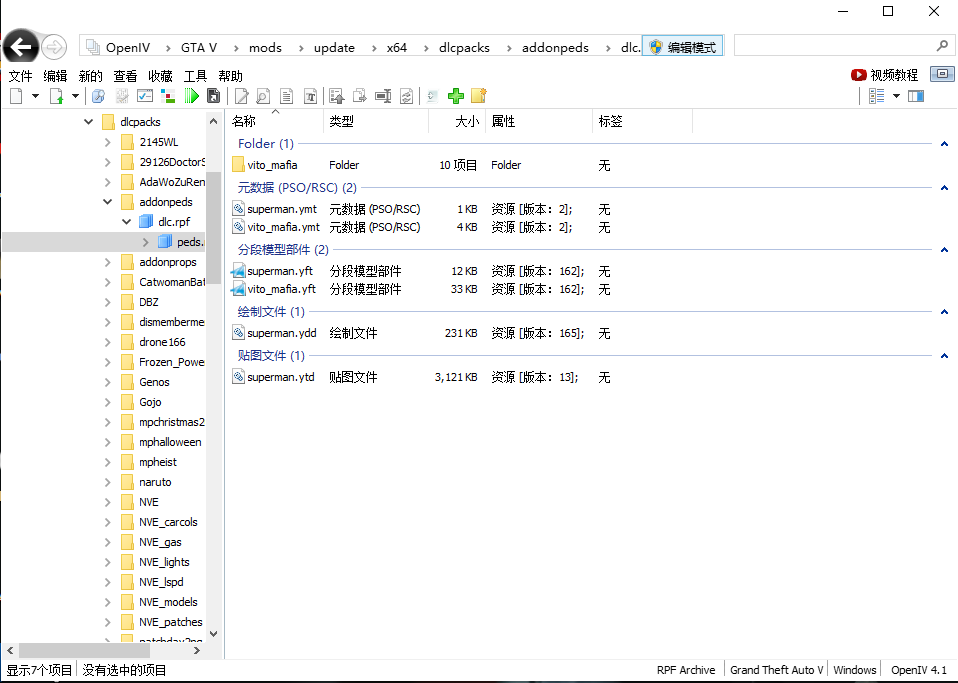958x683 pixels.
Task: Click the blue search-in-archive toolbar icon
Action: click(98, 96)
